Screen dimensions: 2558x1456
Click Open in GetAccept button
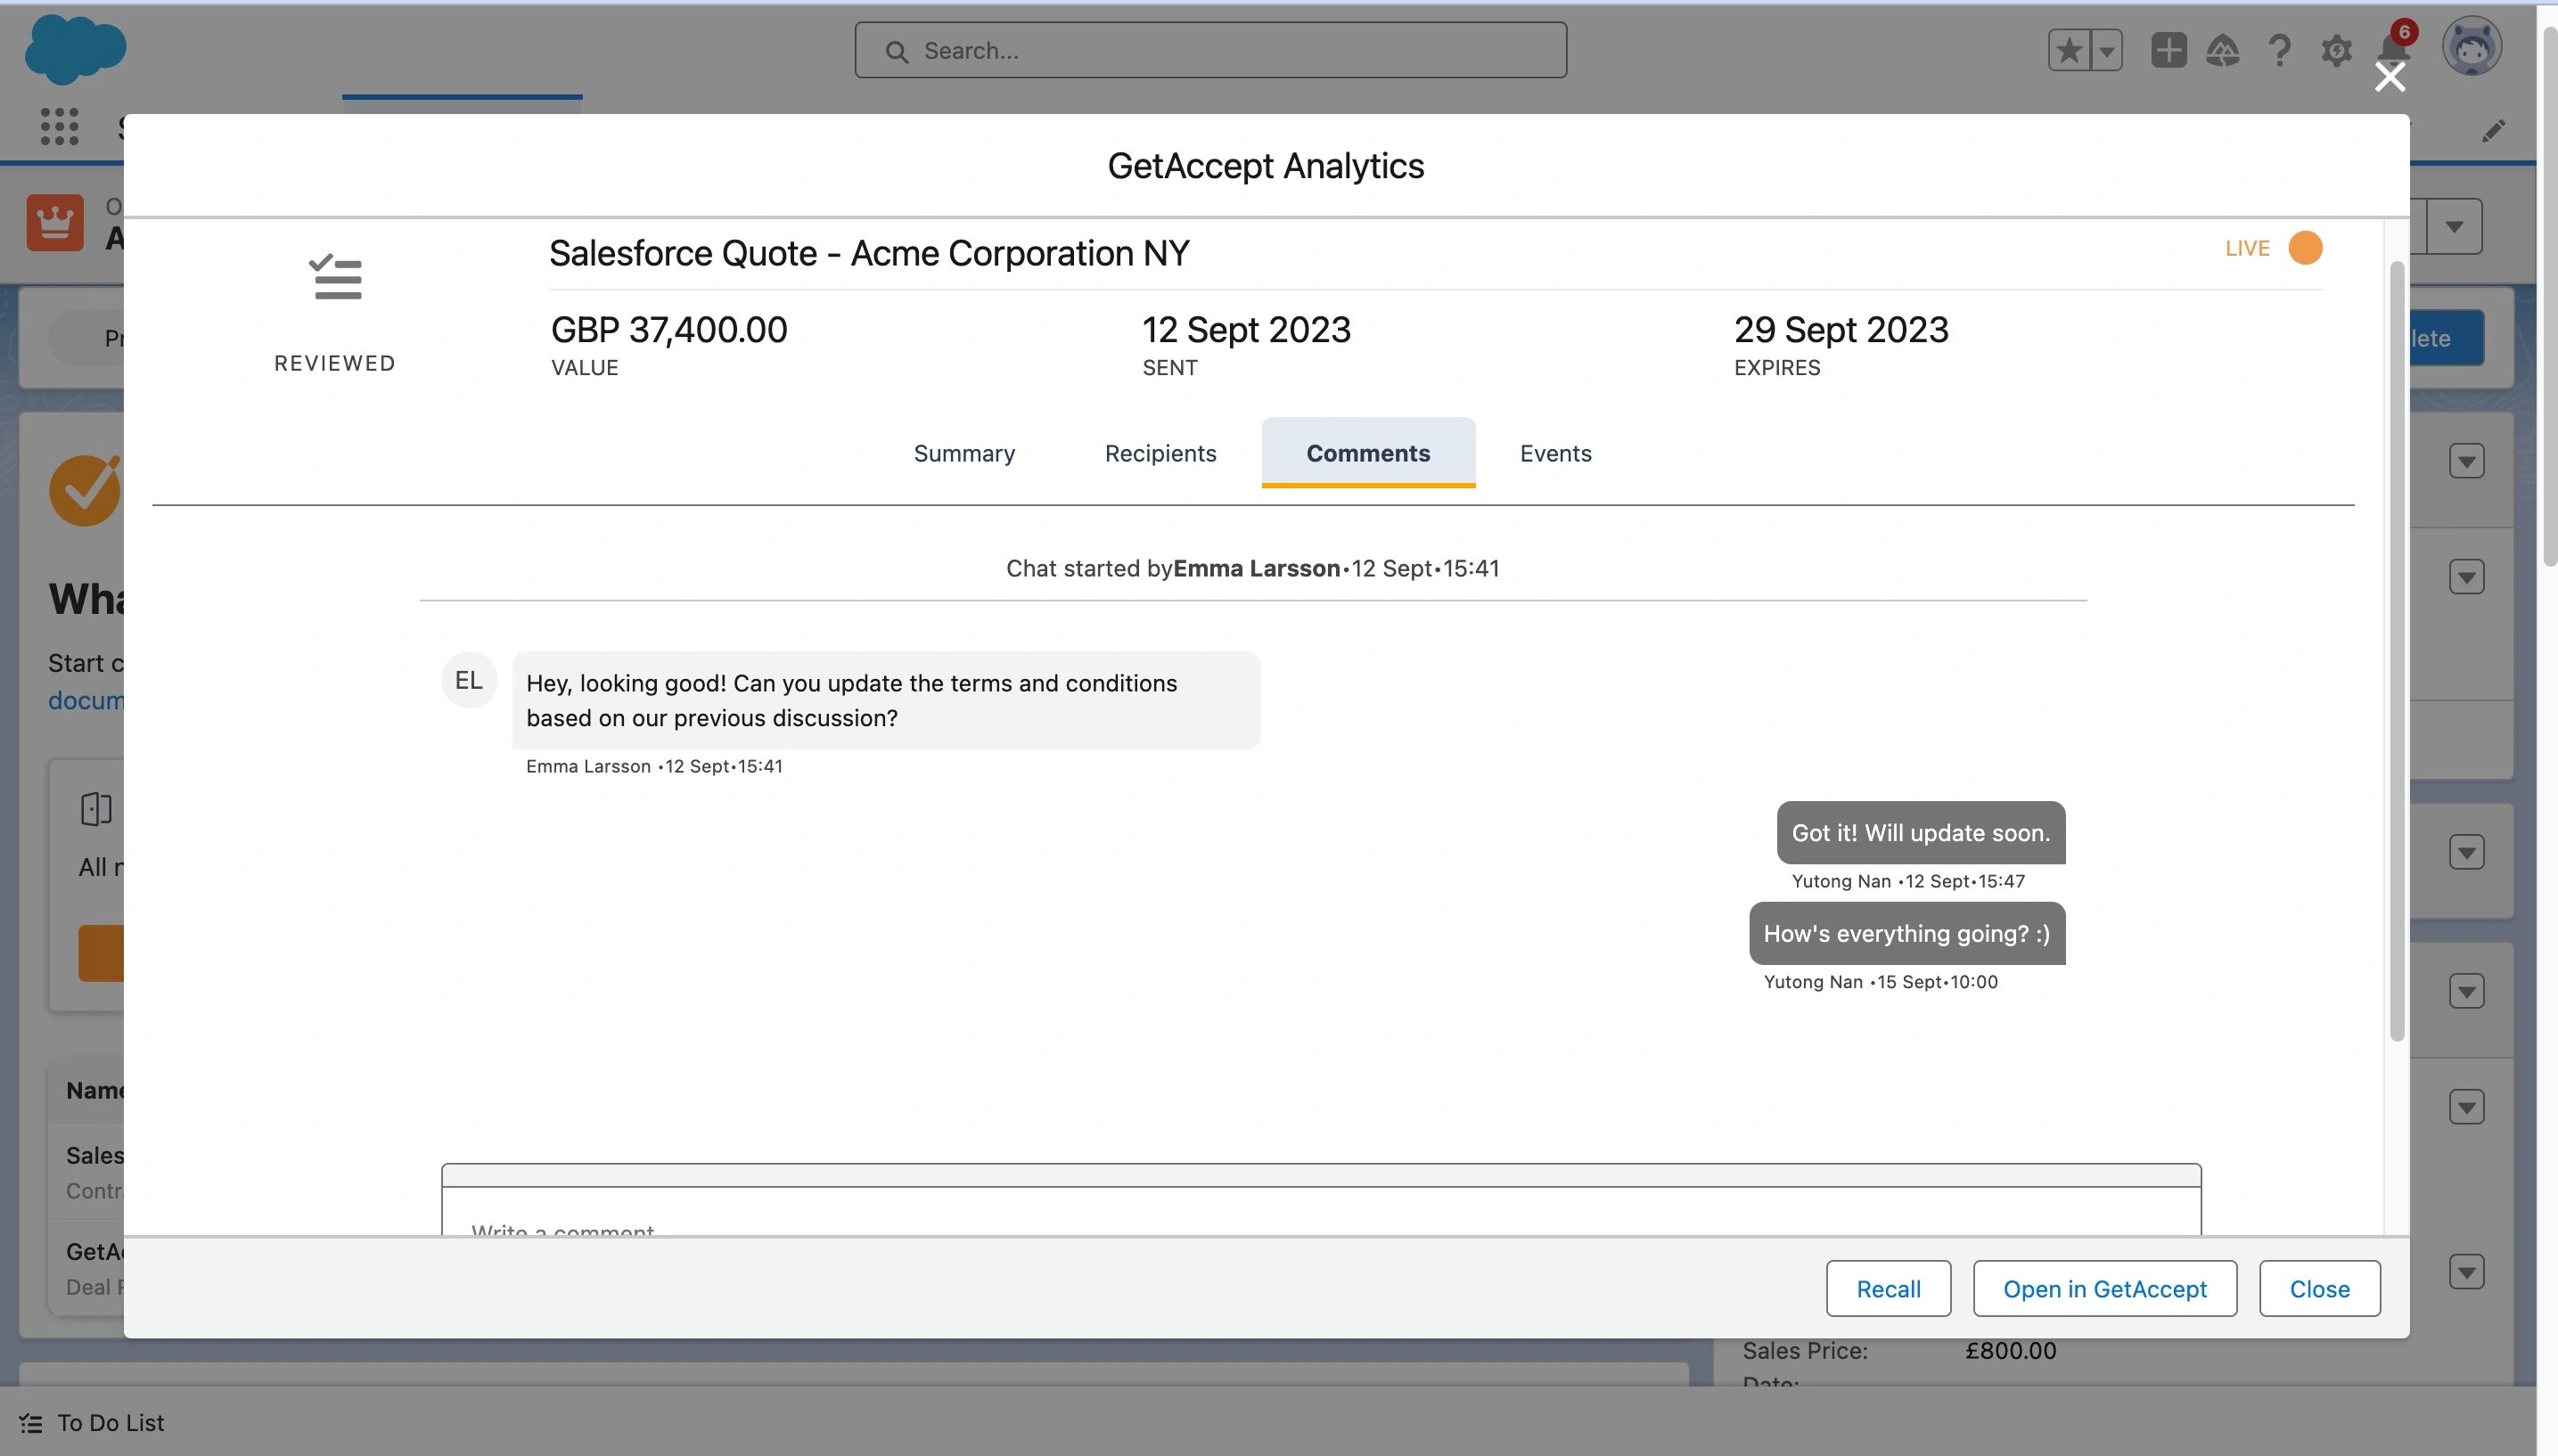pos(2103,1288)
